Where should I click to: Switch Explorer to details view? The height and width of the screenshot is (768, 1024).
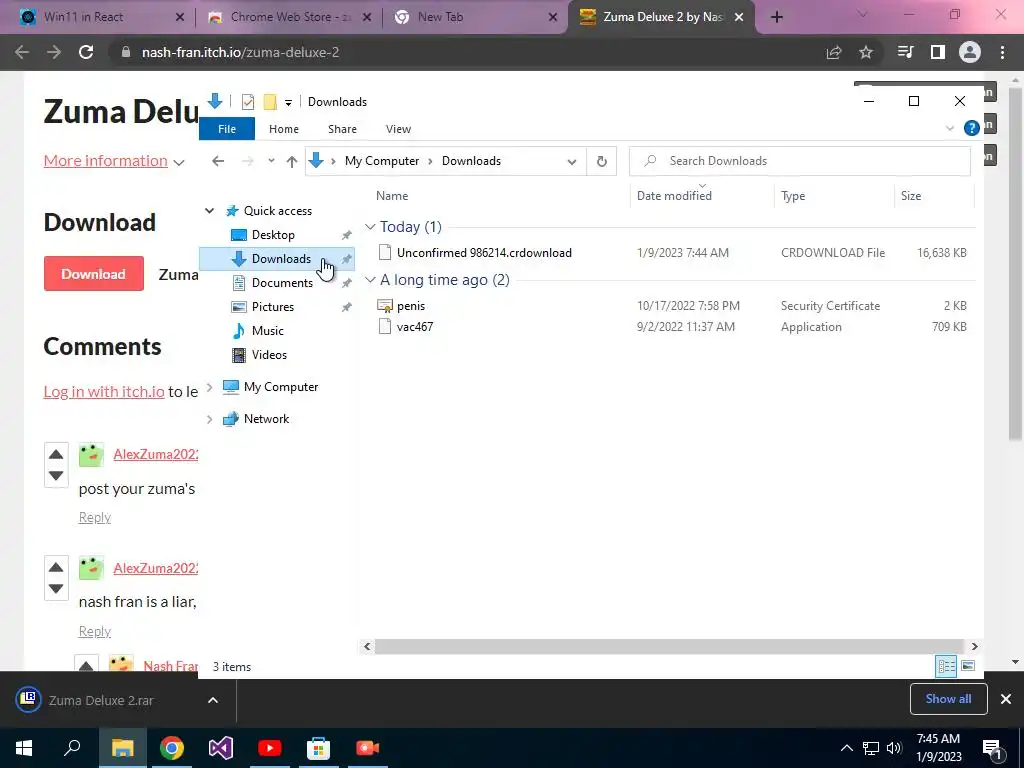coord(946,666)
